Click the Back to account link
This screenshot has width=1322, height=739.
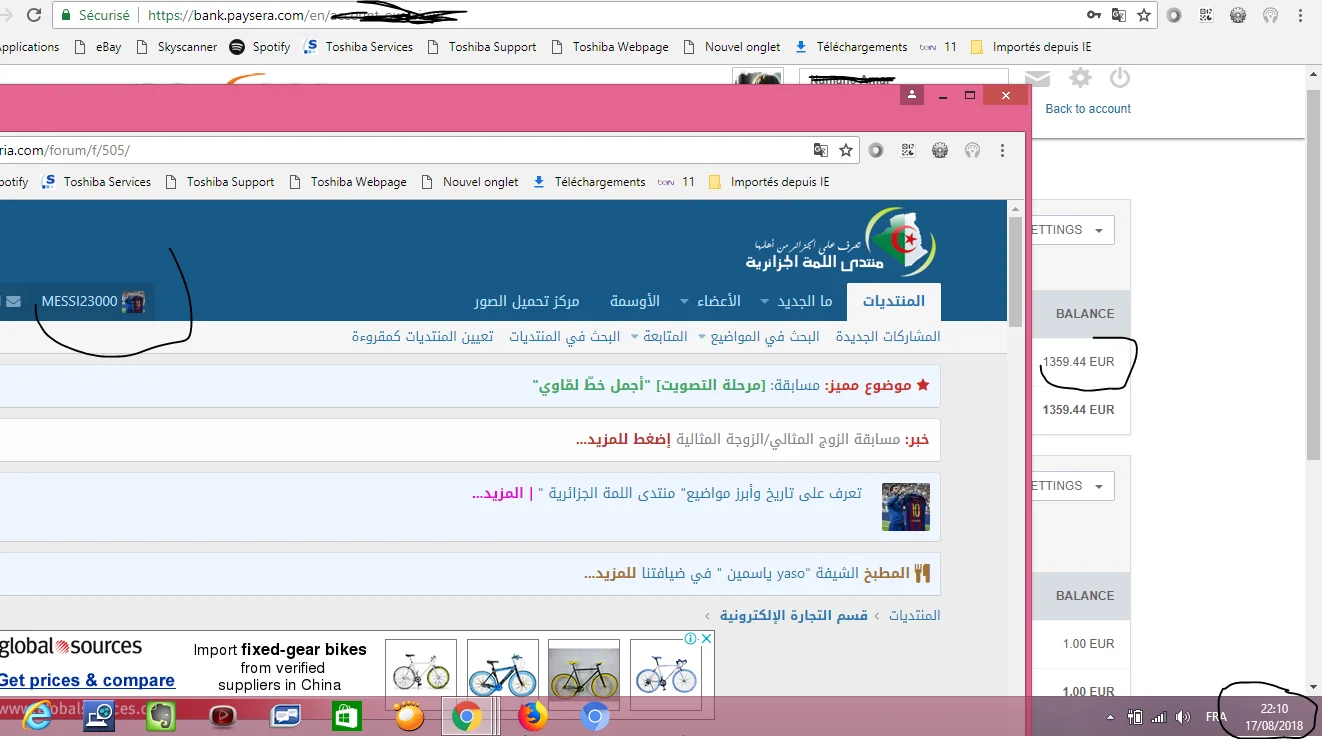1087,109
